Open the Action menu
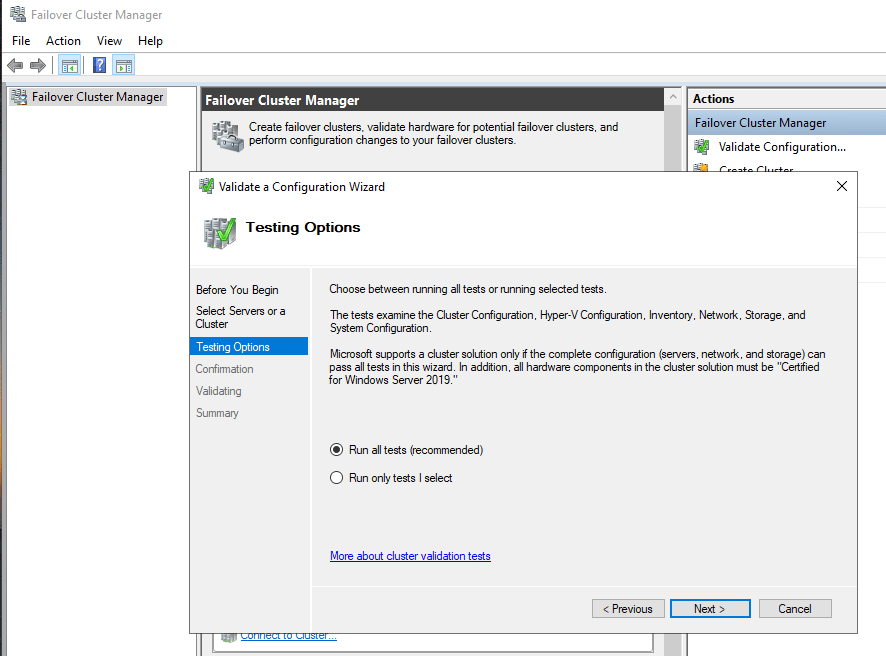Screen dimensions: 886x656 [x=63, y=41]
